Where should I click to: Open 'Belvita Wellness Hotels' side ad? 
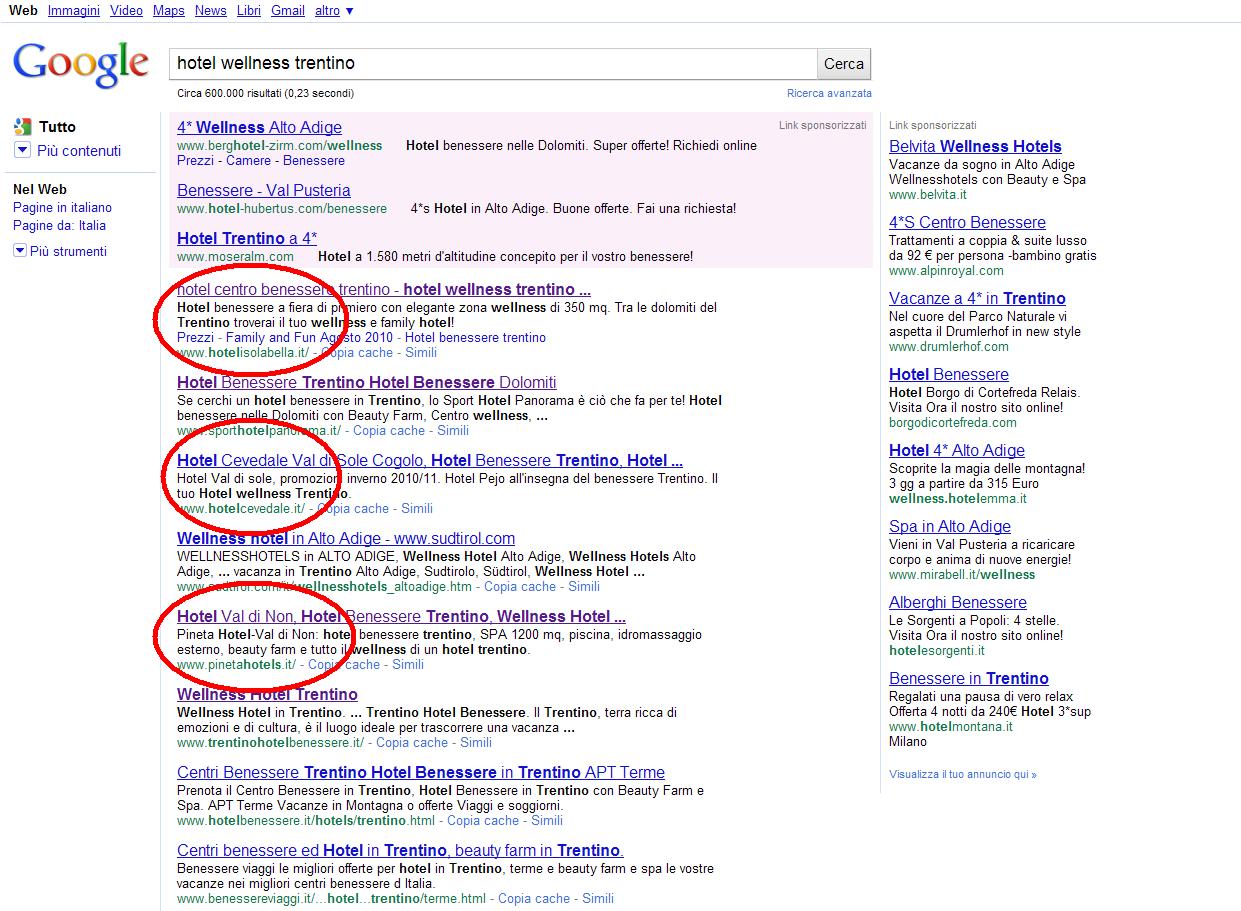click(975, 146)
